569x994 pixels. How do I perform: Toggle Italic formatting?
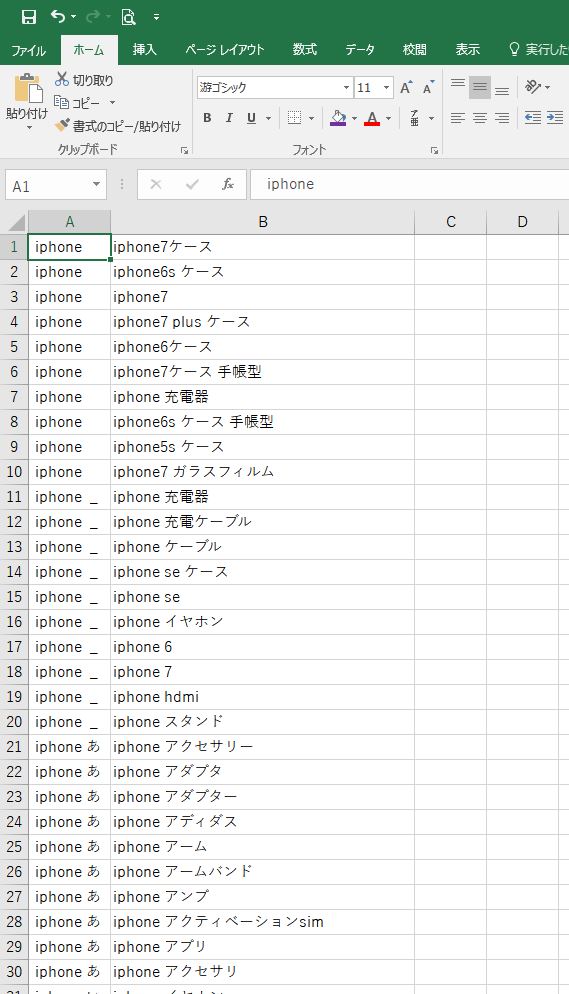pyautogui.click(x=229, y=118)
